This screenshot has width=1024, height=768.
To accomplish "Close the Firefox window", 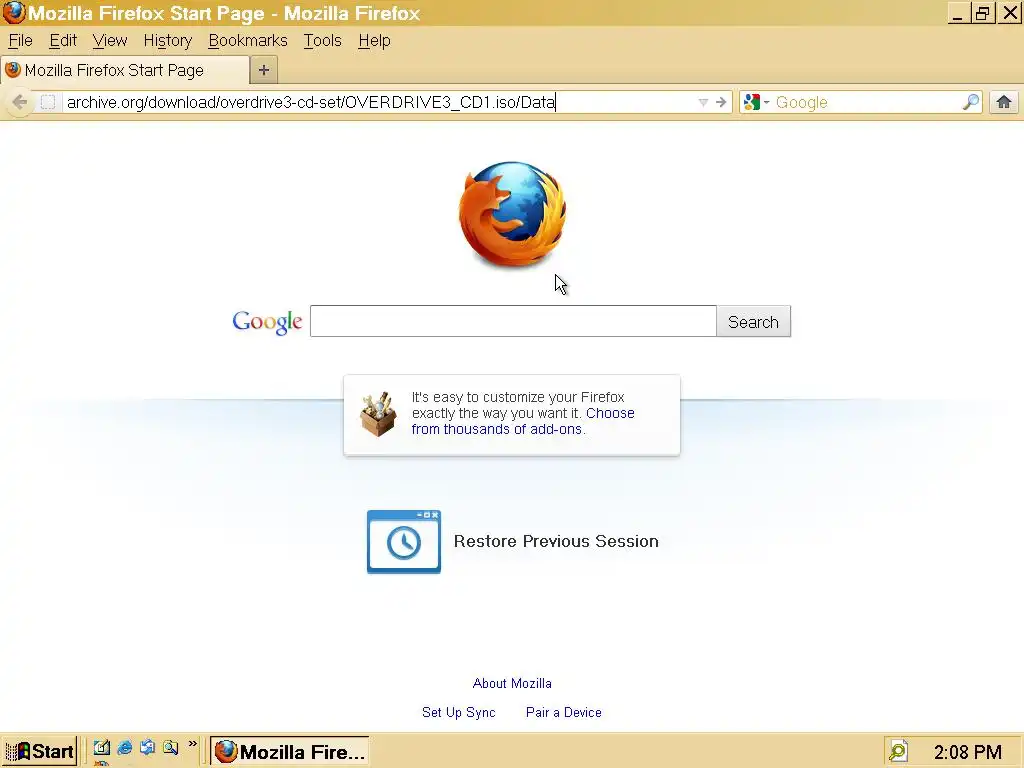I will 1010,13.
